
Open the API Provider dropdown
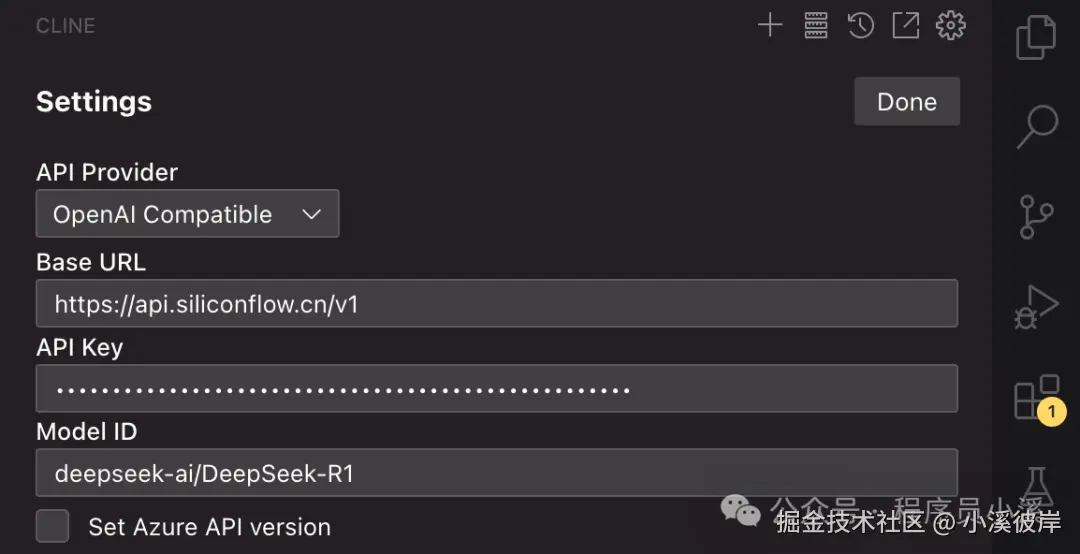187,214
